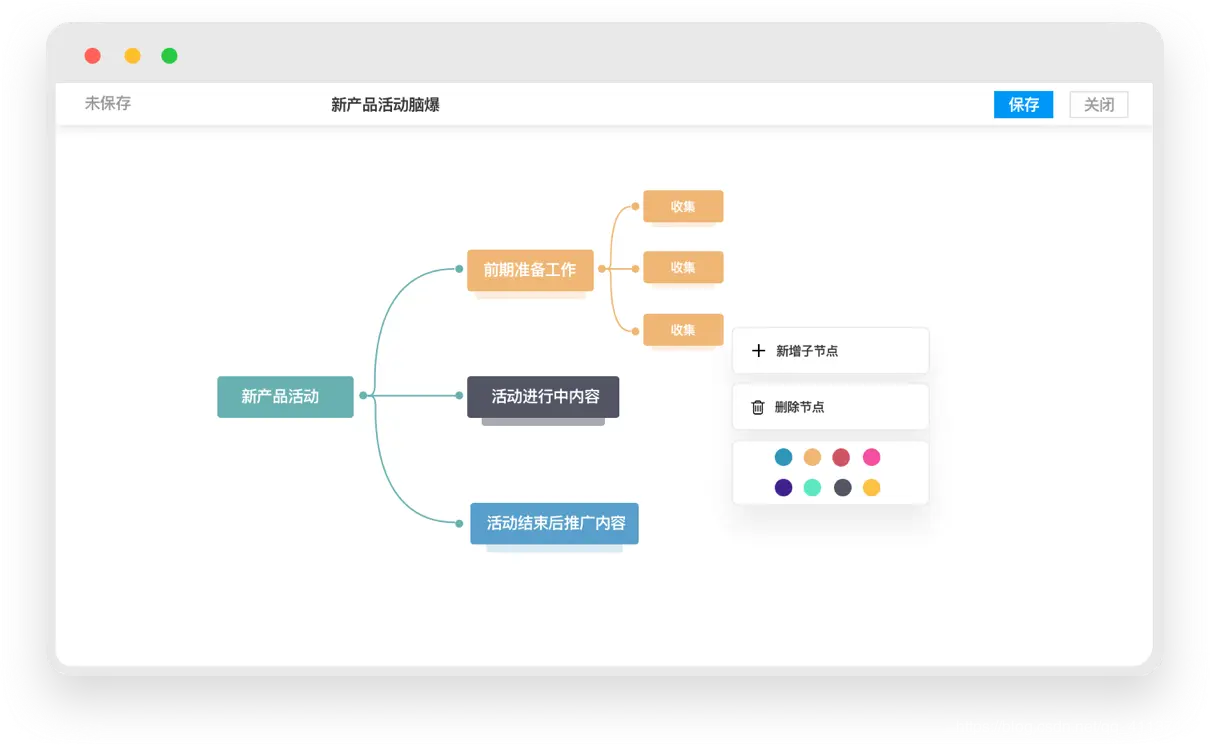Image resolution: width=1210 pixels, height=746 pixels.
Task: Click the 未保存 status text
Action: pyautogui.click(x=108, y=103)
